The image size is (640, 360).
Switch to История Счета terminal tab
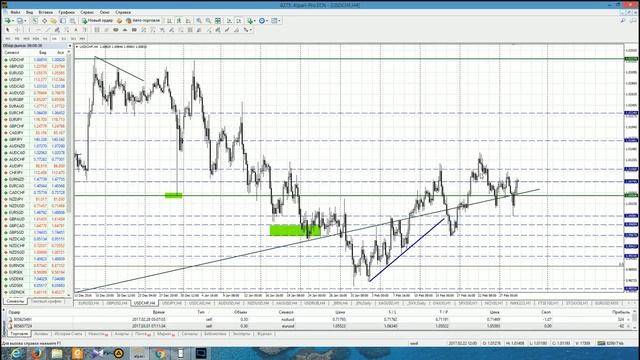coord(69,334)
